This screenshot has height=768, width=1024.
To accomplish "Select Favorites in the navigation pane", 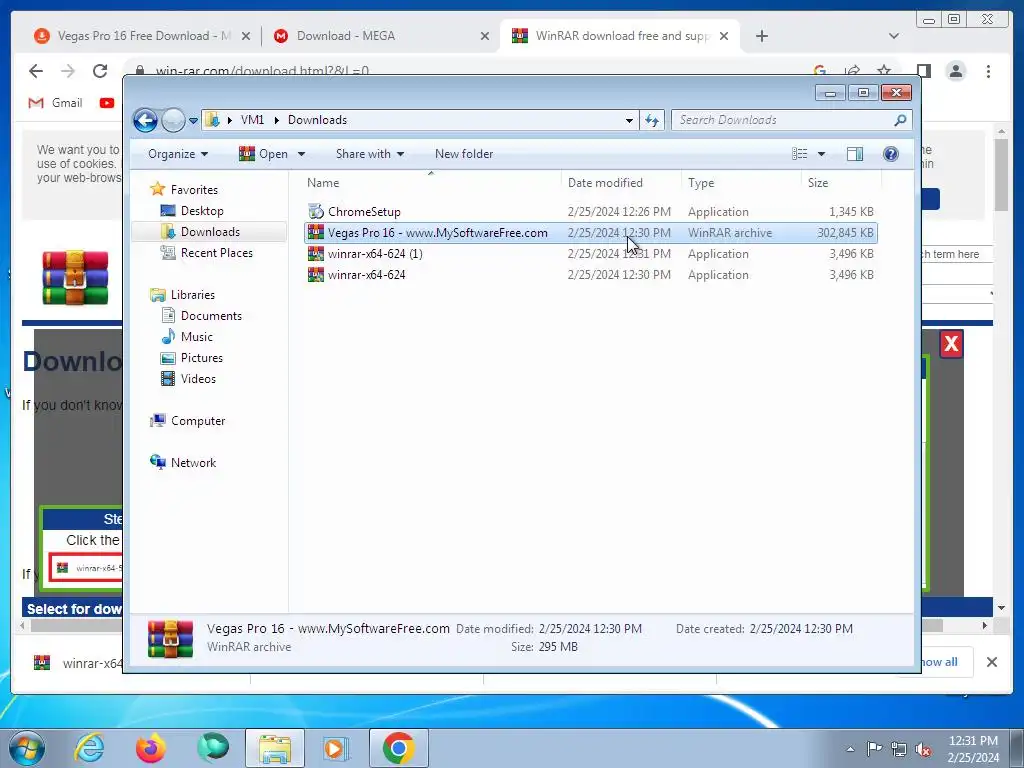I will (194, 189).
